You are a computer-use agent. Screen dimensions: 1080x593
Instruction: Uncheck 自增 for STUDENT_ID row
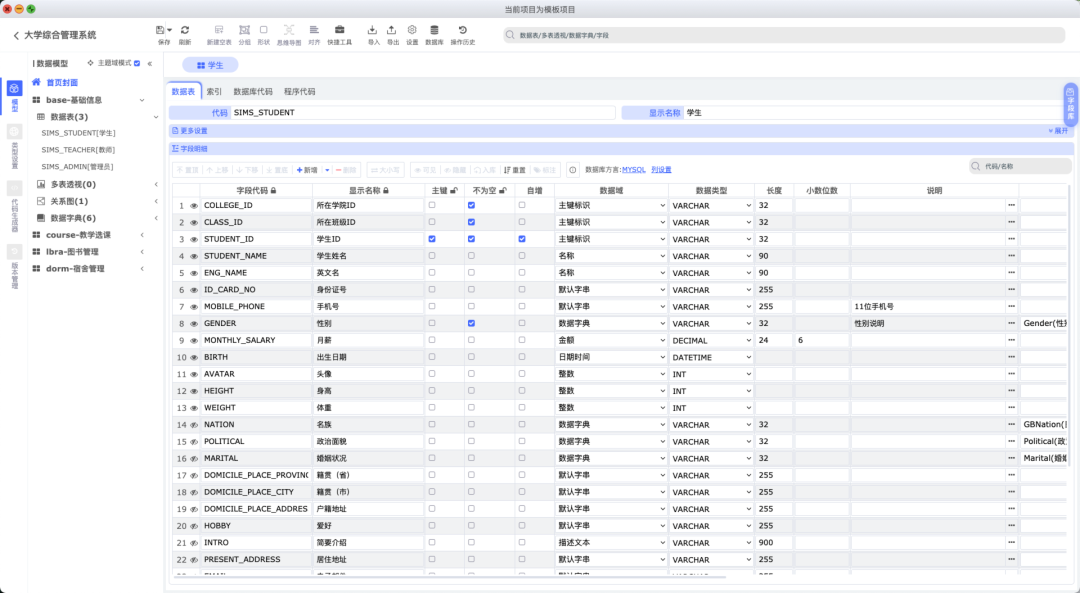tap(521, 239)
